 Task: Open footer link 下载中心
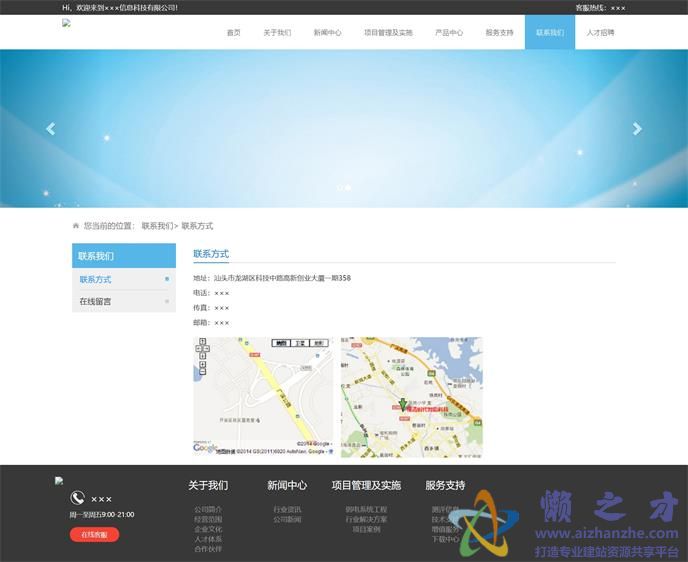445,539
